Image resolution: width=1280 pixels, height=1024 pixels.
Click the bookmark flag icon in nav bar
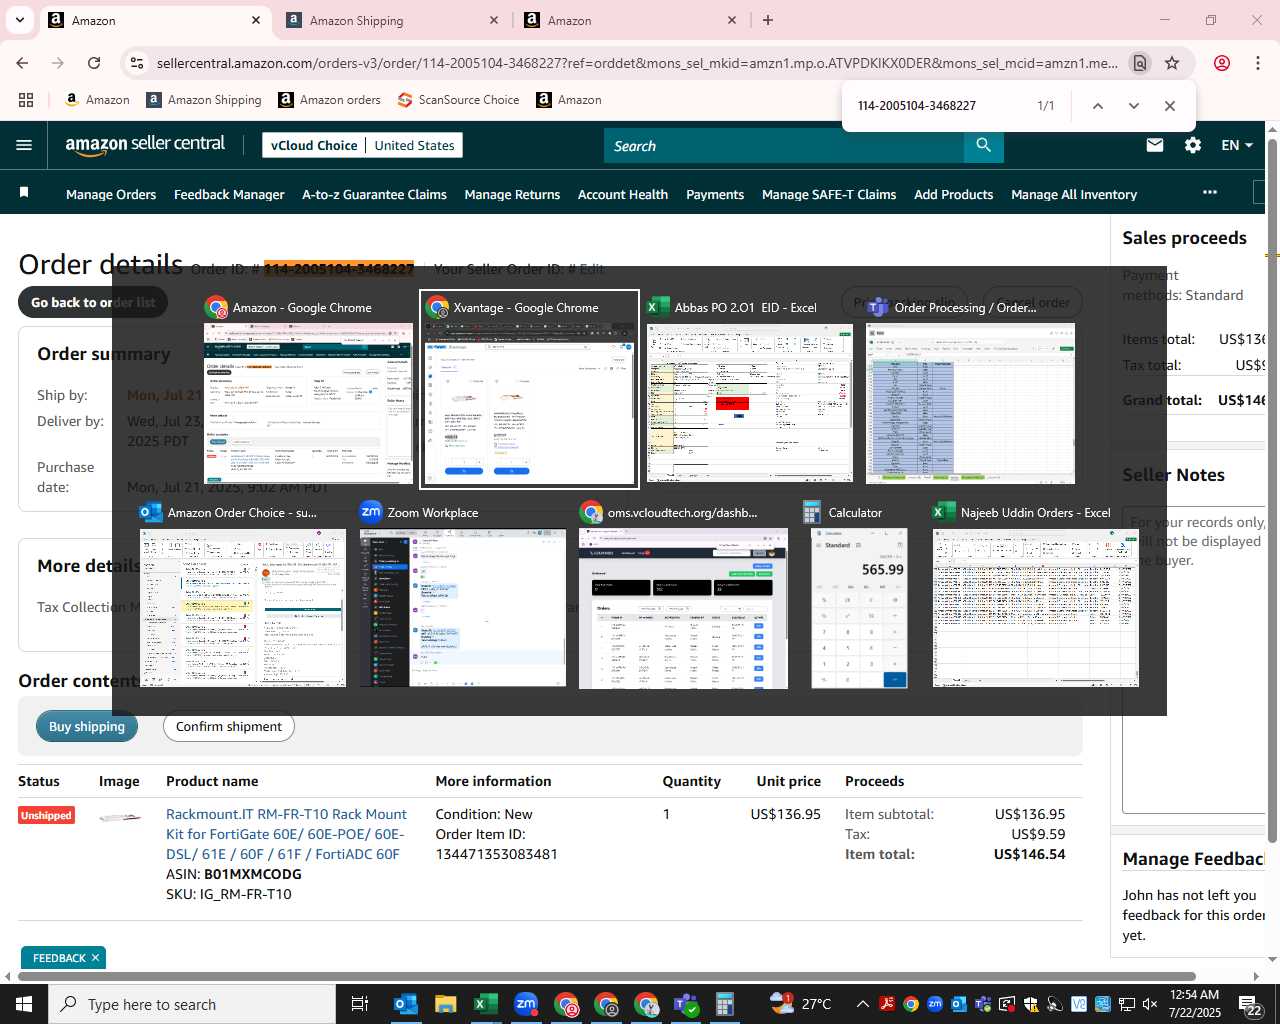[24, 192]
